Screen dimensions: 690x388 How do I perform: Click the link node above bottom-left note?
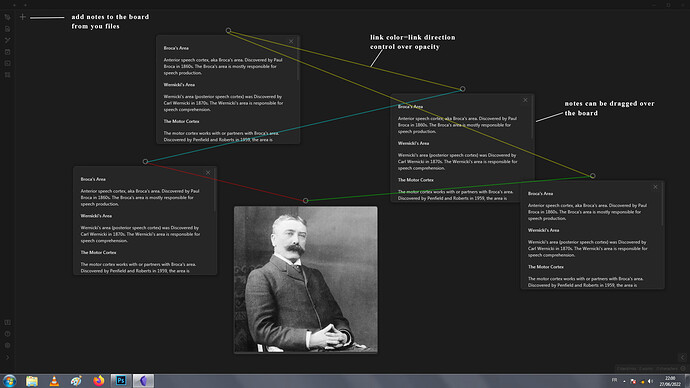tap(145, 161)
